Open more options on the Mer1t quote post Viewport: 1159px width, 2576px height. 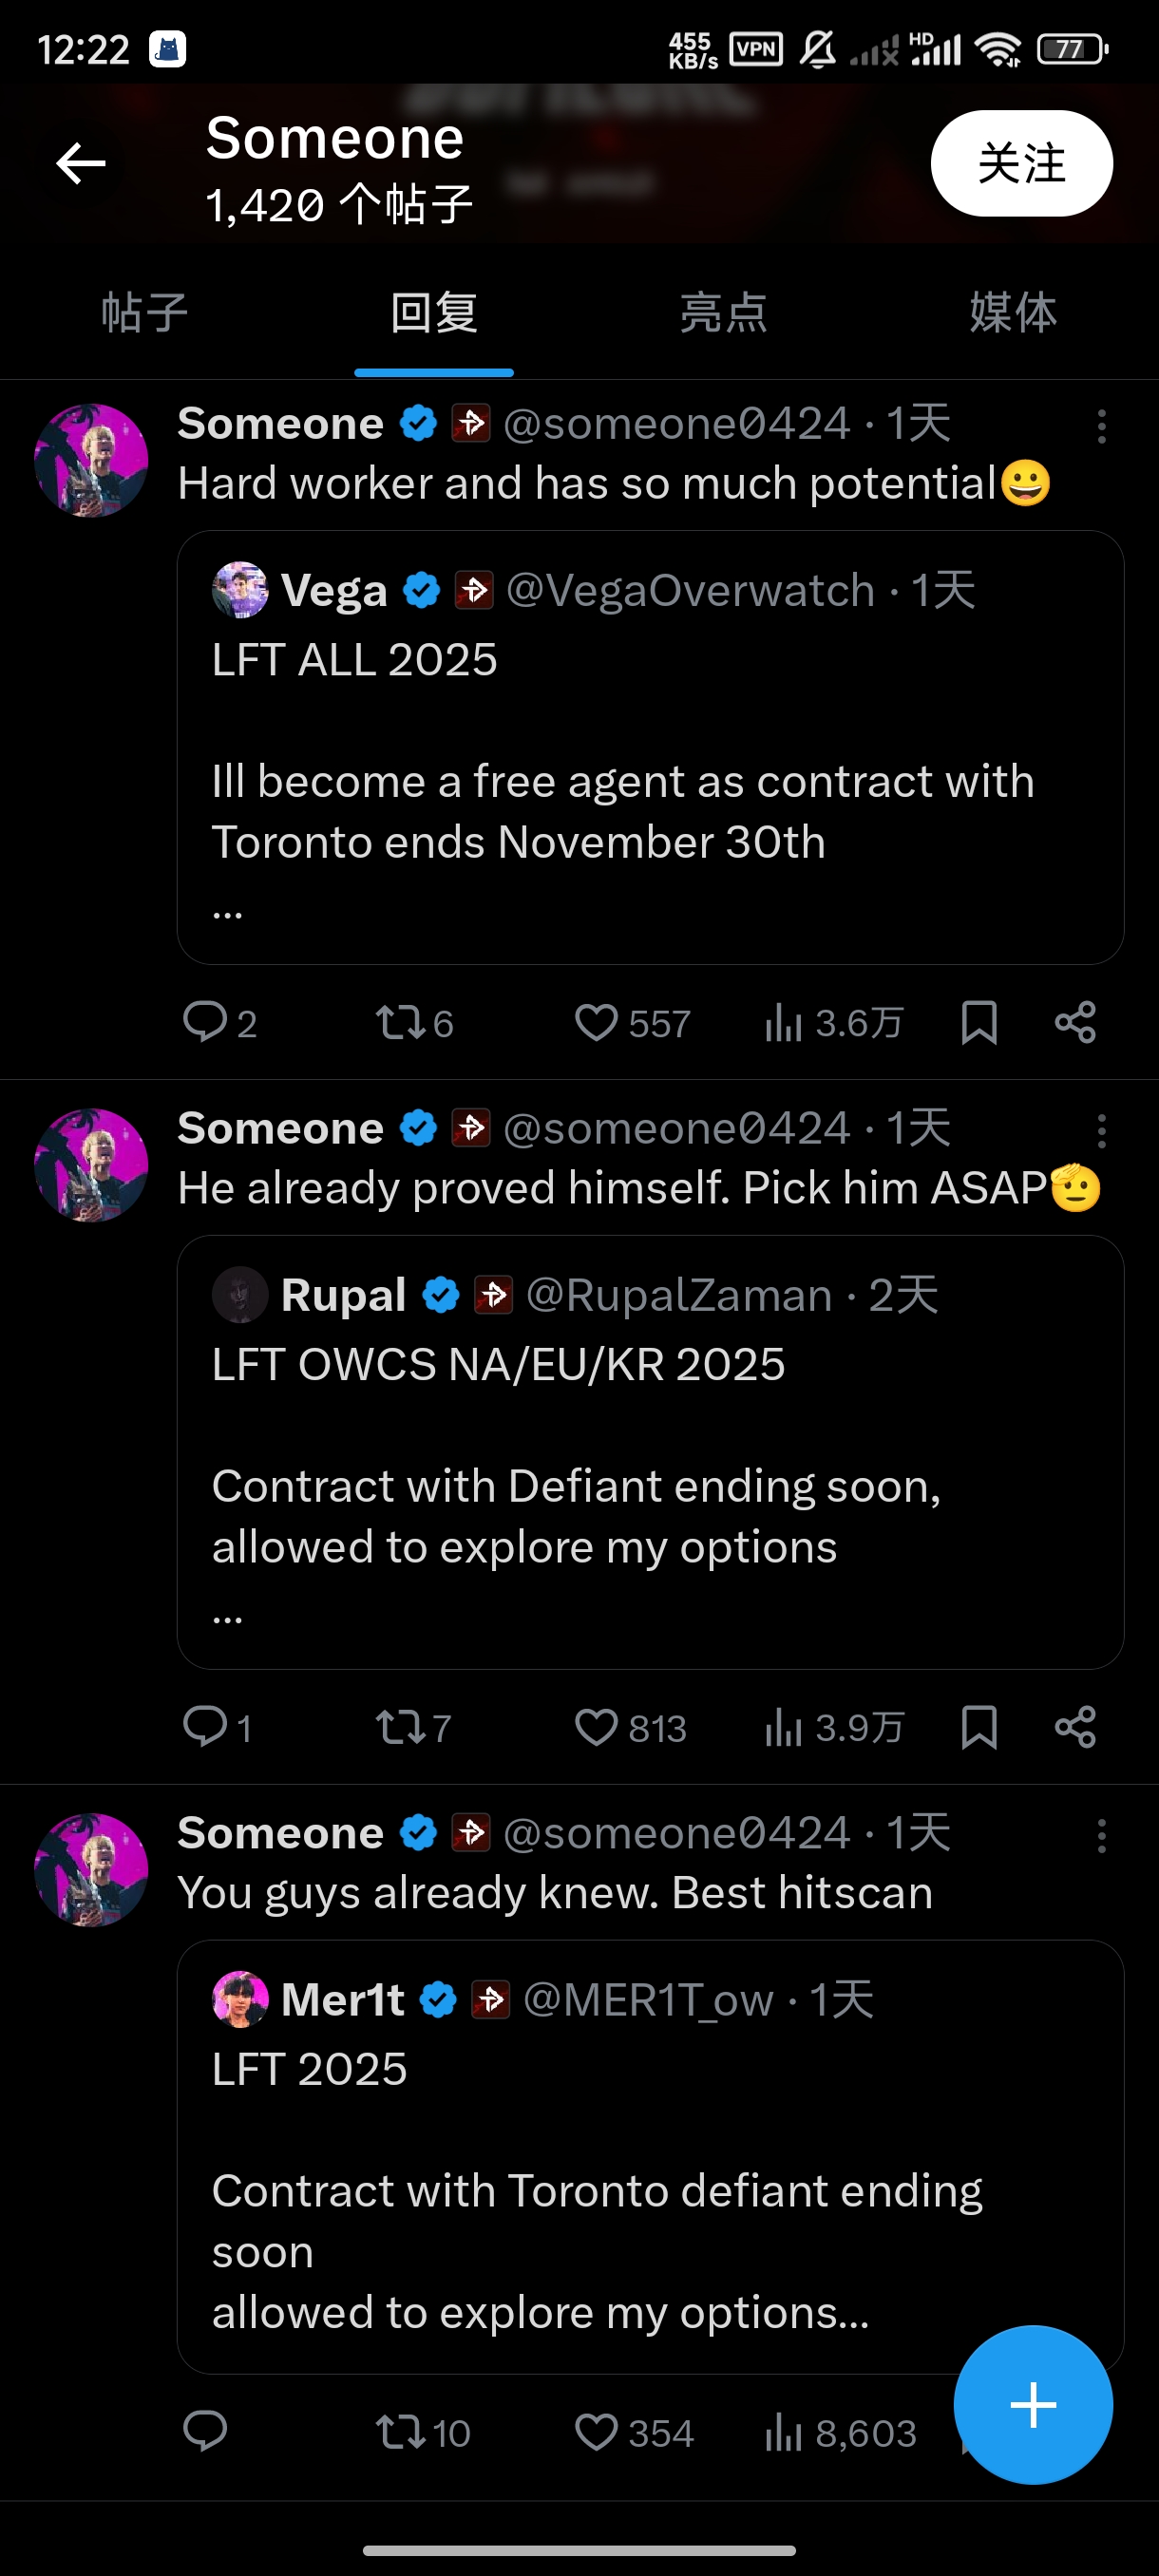(1101, 1836)
